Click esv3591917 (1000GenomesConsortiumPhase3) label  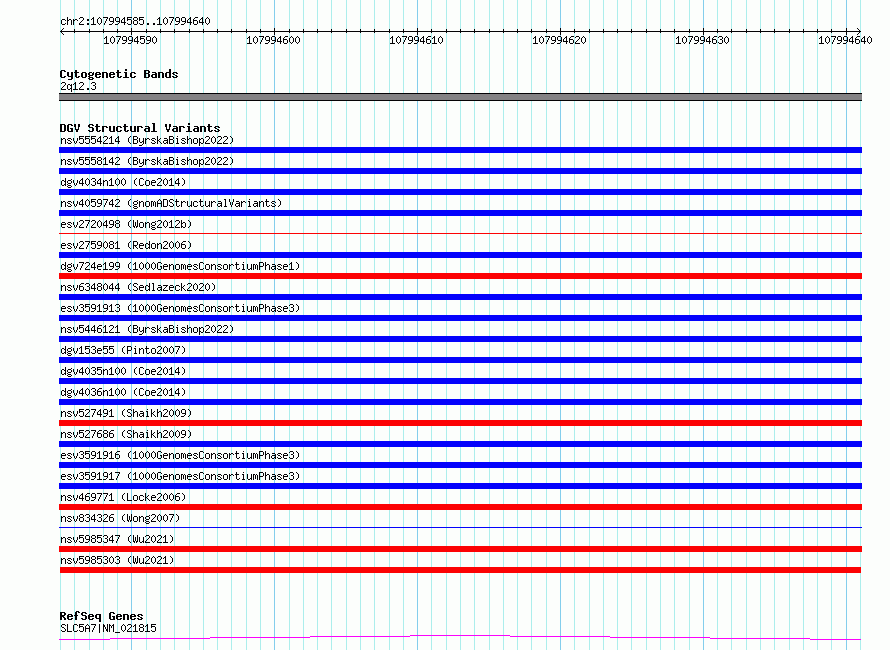[x=179, y=476]
